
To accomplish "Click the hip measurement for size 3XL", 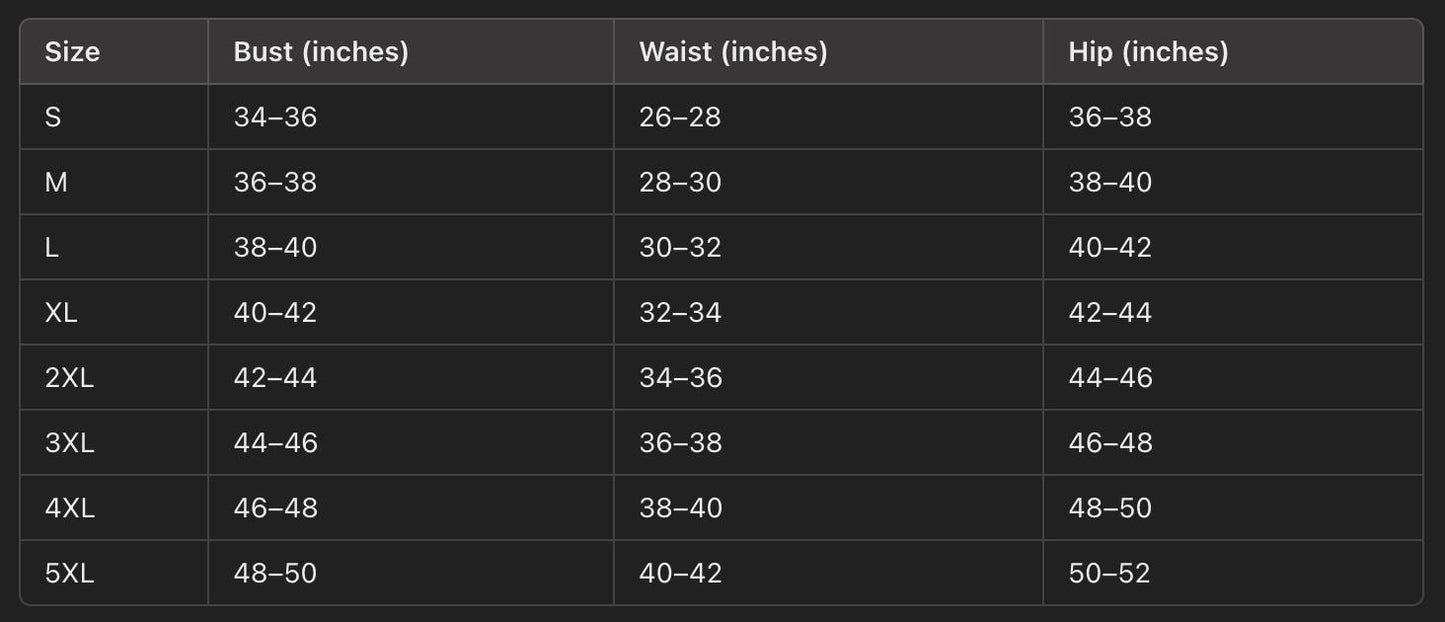I will (1110, 442).
